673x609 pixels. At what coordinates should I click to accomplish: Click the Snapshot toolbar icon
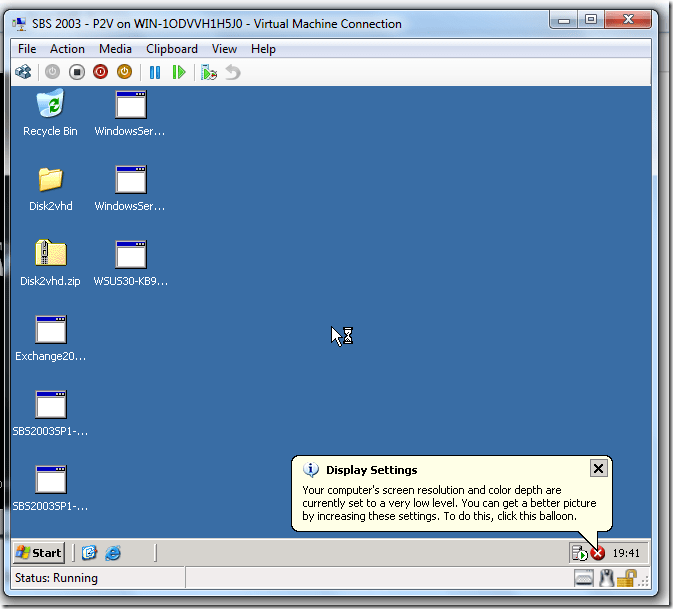208,72
